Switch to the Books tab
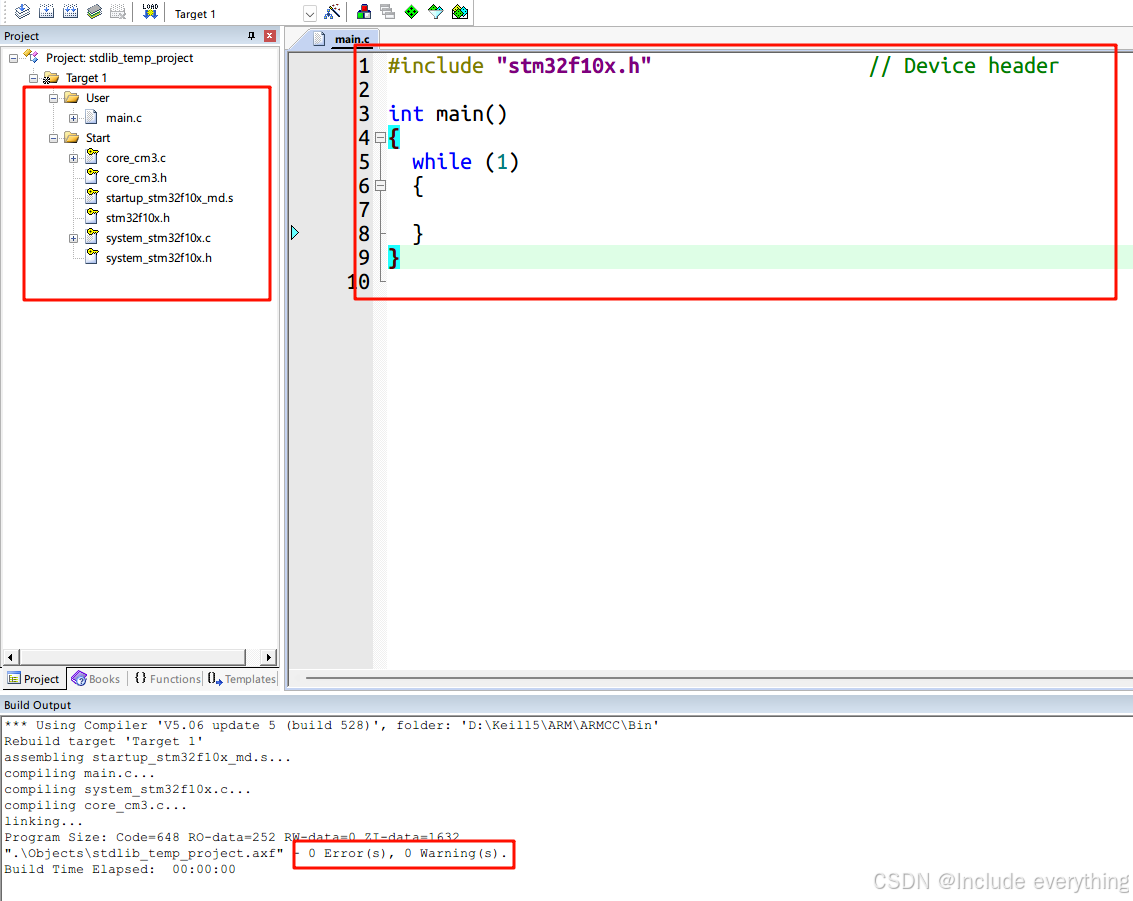 click(96, 679)
